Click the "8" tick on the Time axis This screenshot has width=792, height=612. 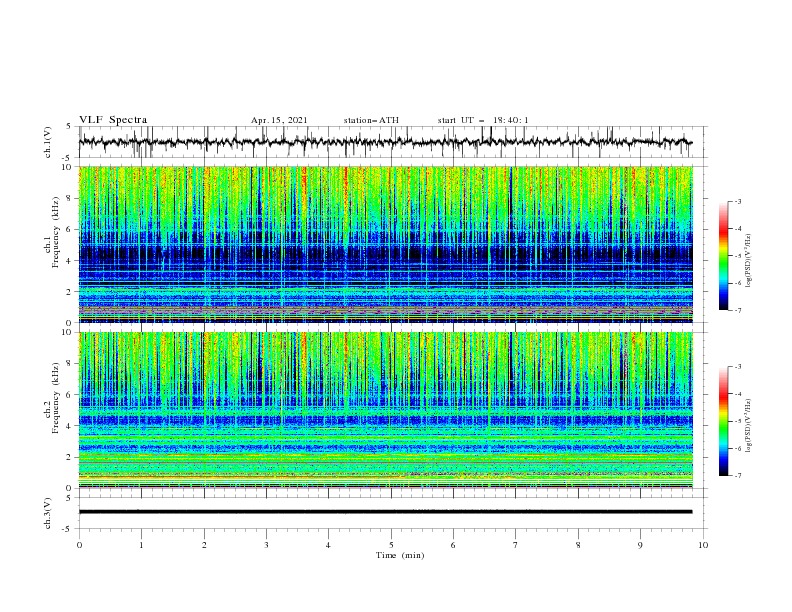(578, 545)
